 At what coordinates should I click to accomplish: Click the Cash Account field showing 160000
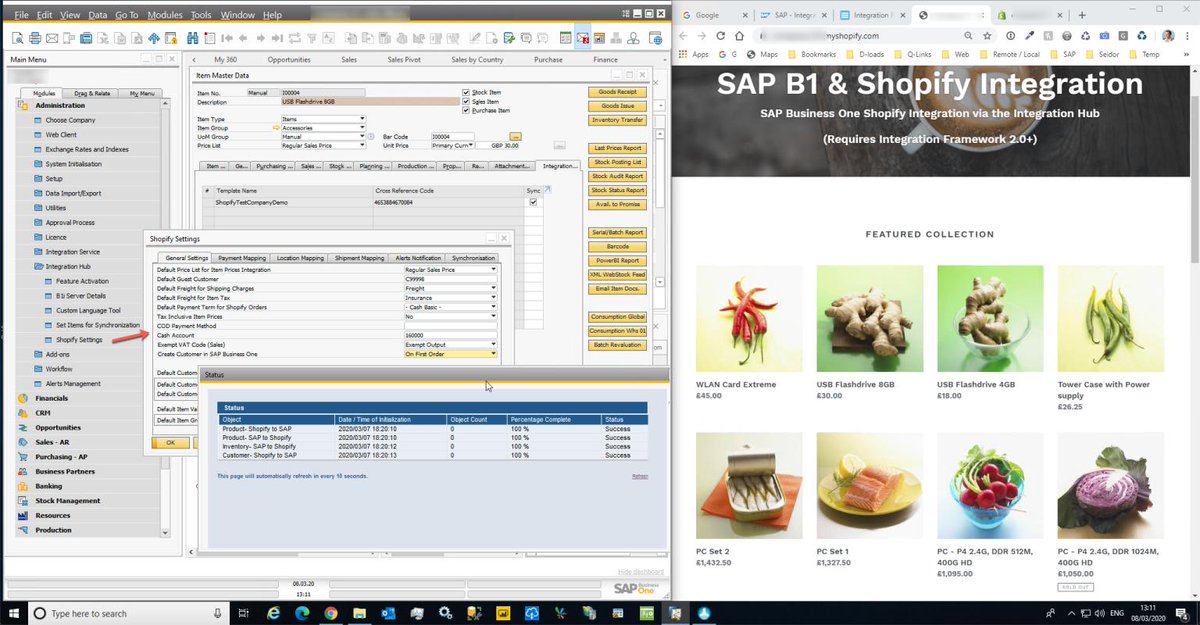click(450, 335)
